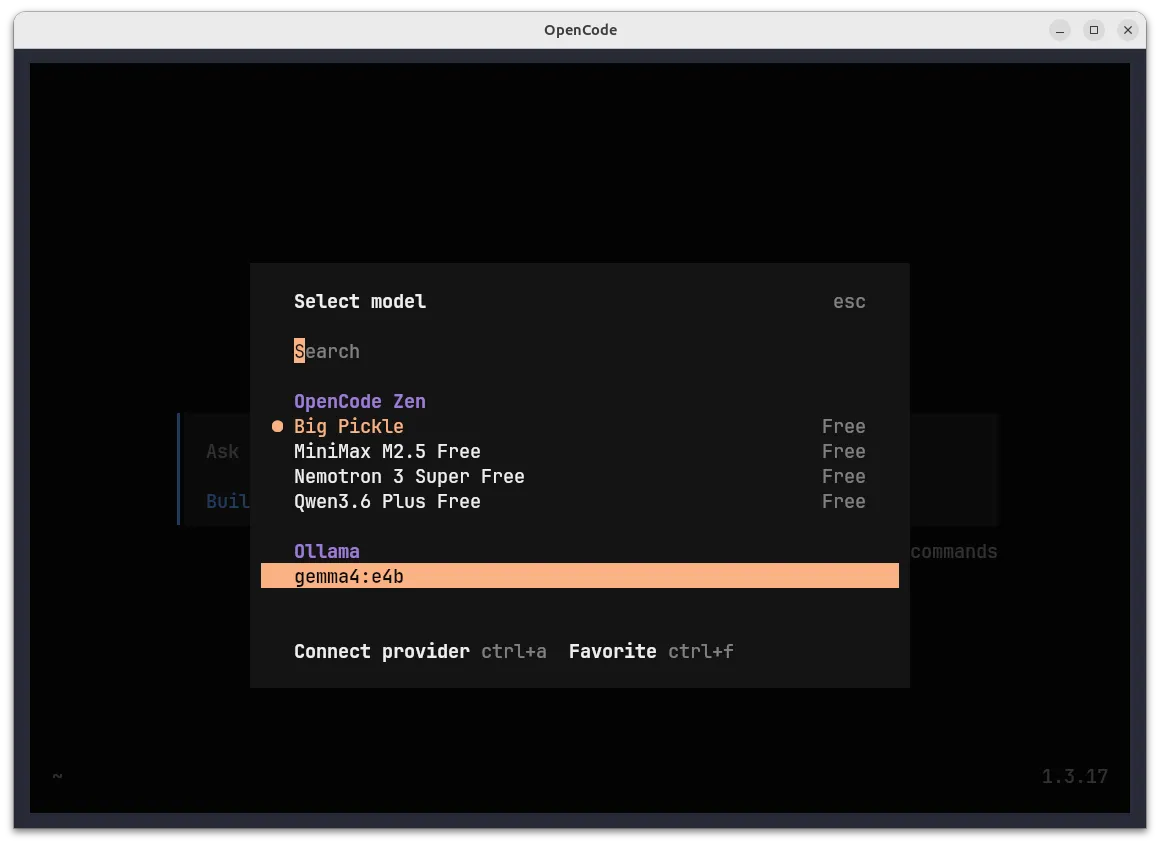Select the gemma4:e4b model under Ollama
Viewport: 1160px width, 845px height.
(348, 576)
